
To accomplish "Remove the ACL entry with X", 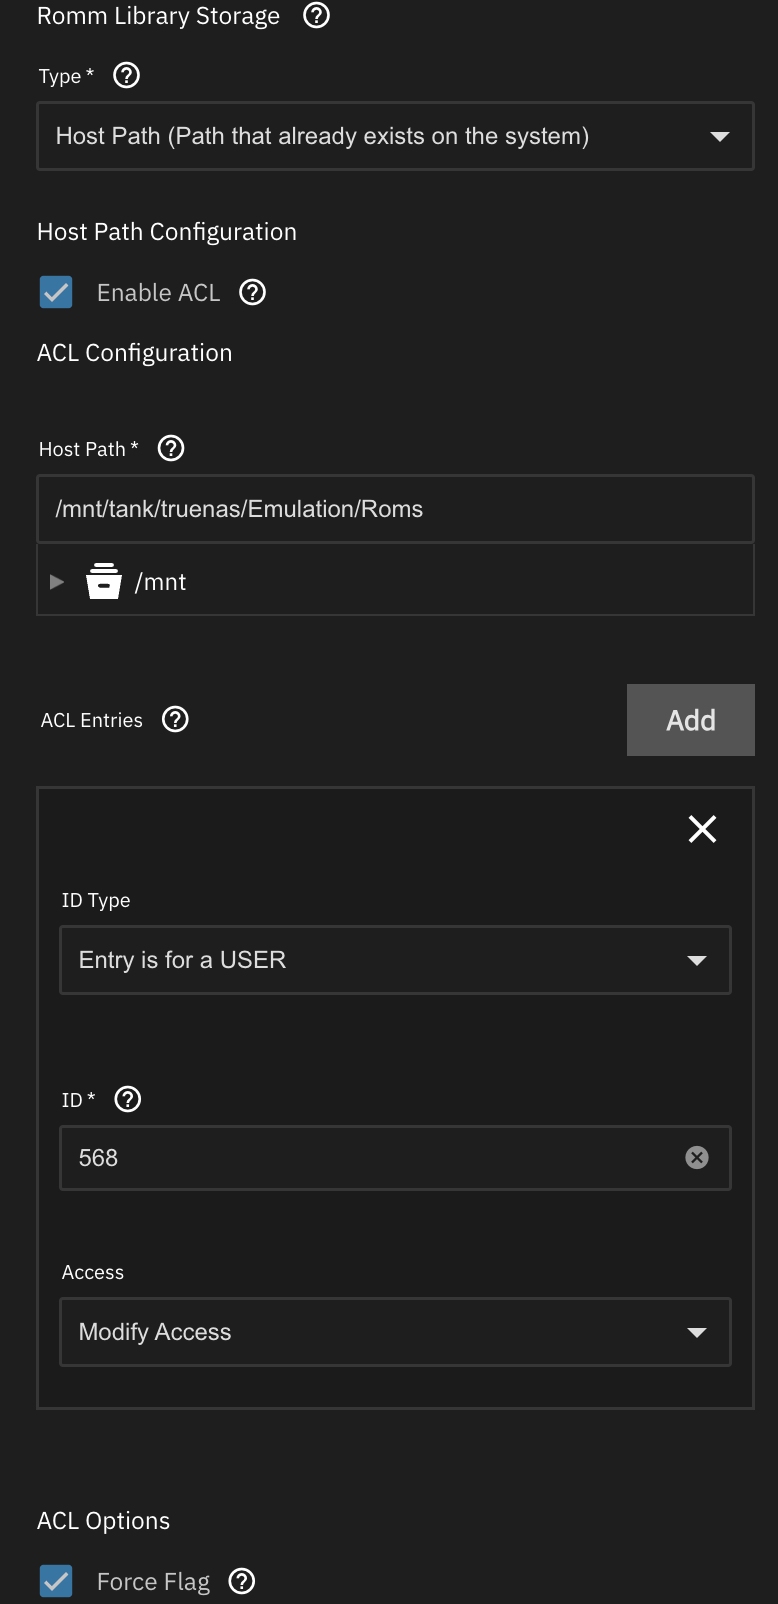I will coord(702,829).
